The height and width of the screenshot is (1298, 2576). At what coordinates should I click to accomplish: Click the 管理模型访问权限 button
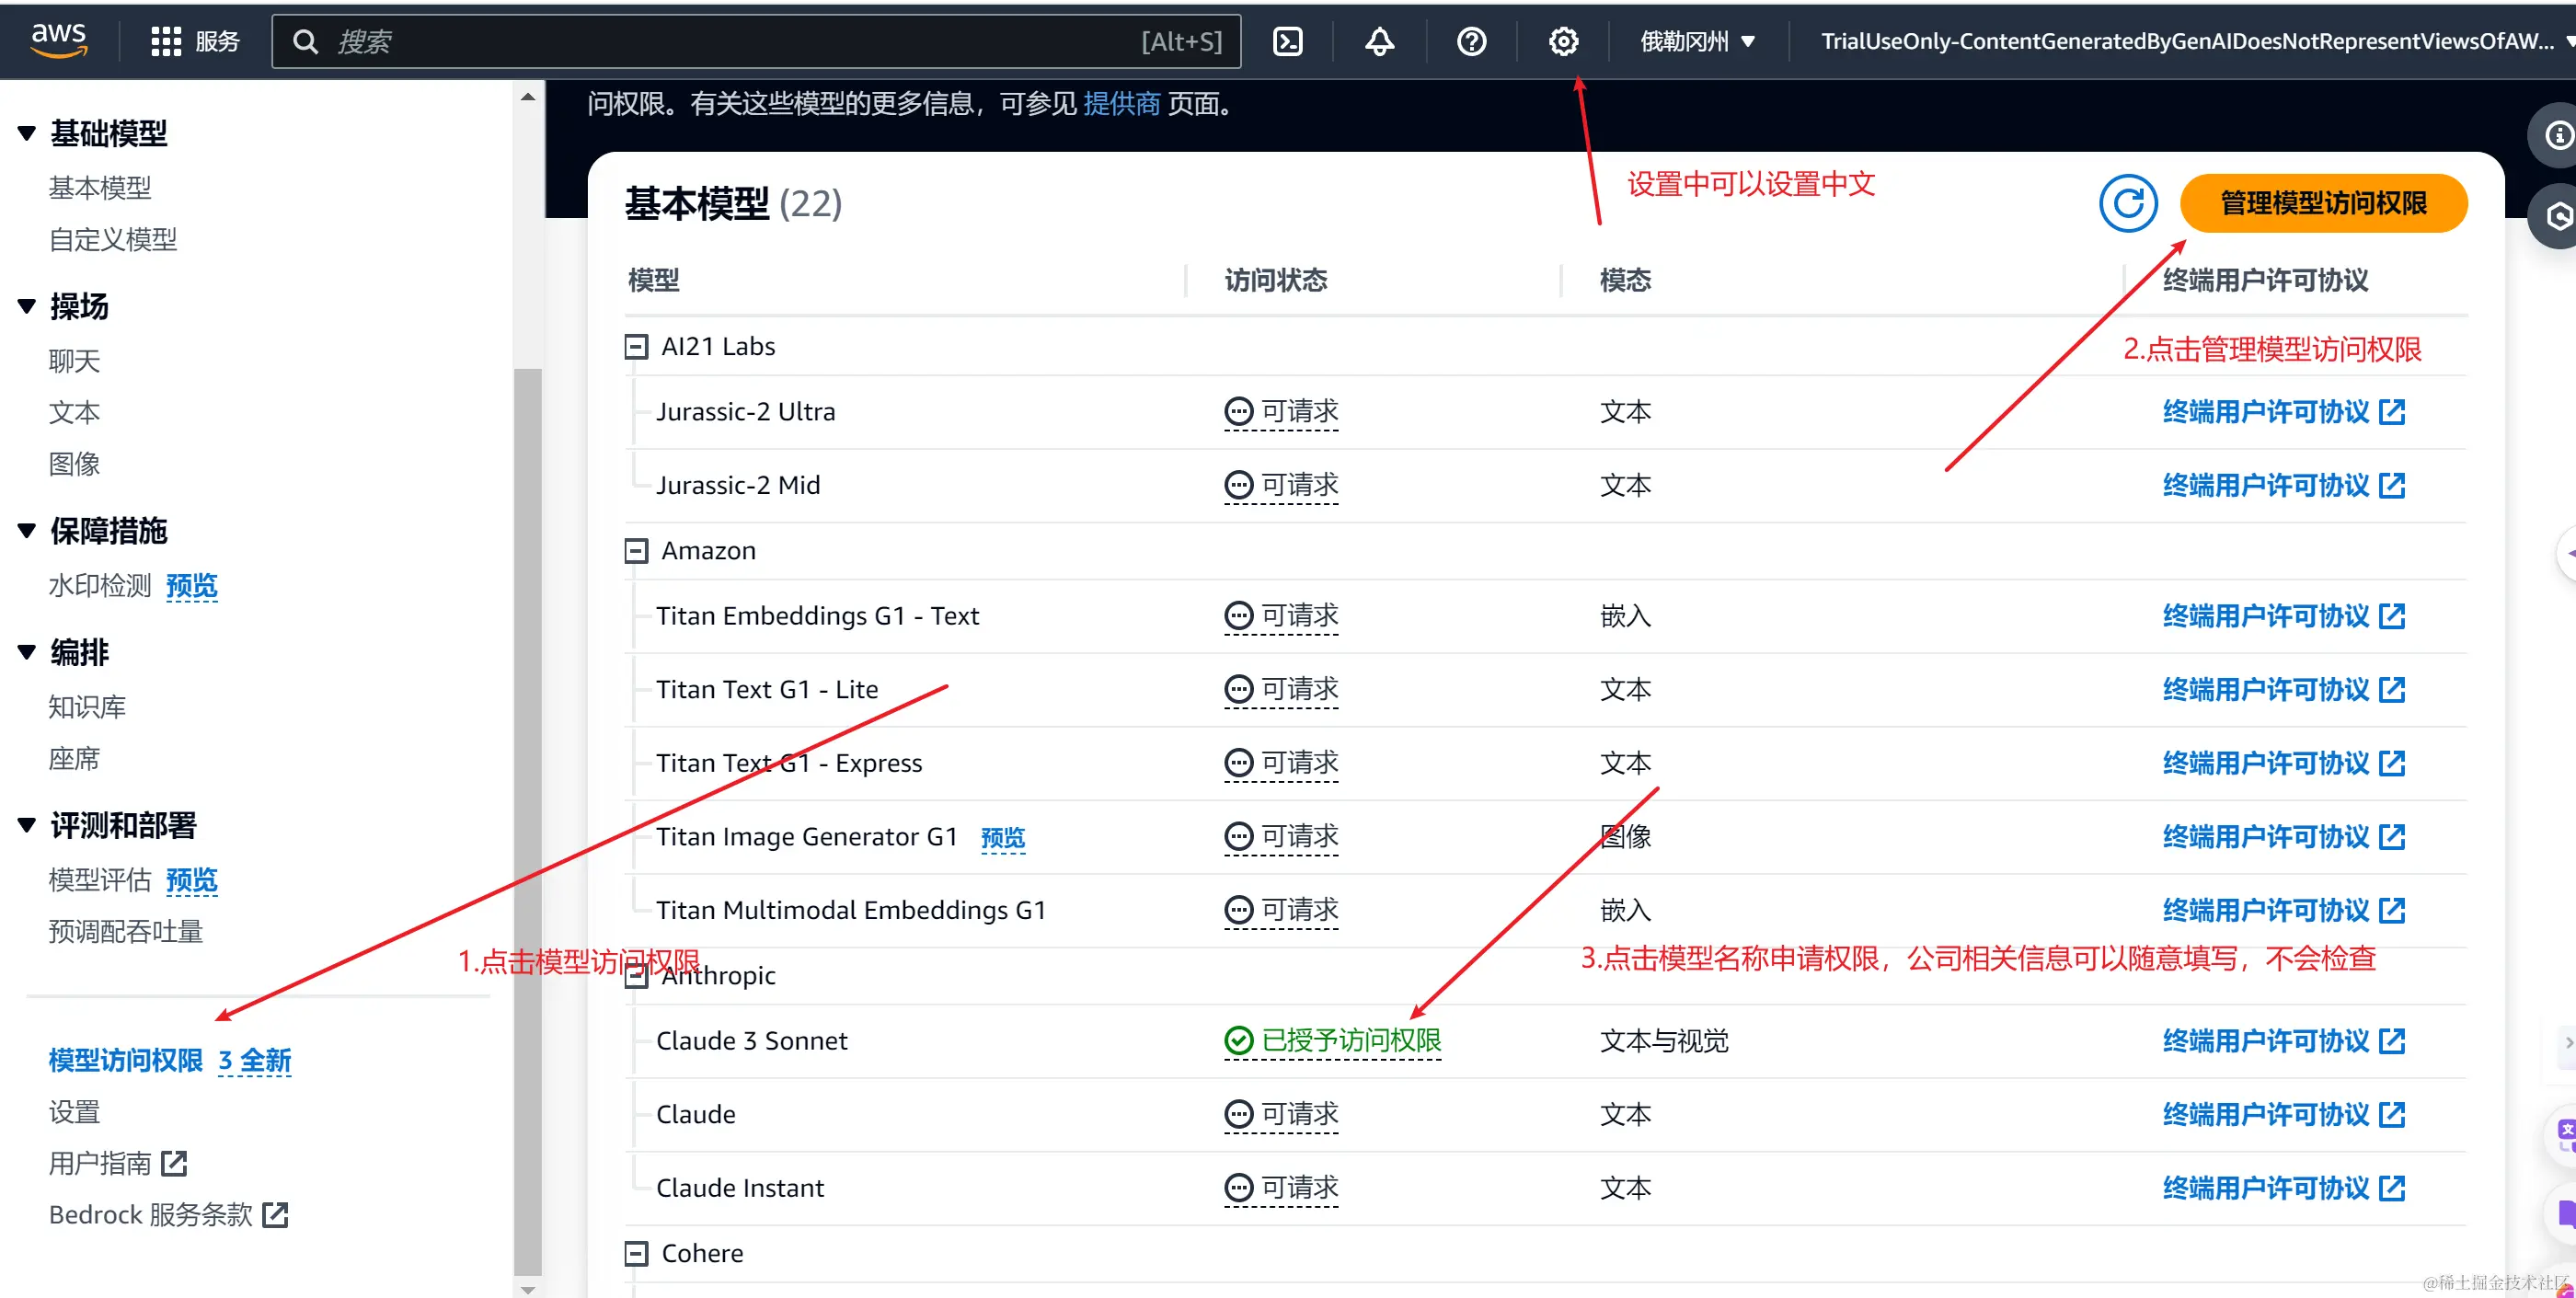2322,203
